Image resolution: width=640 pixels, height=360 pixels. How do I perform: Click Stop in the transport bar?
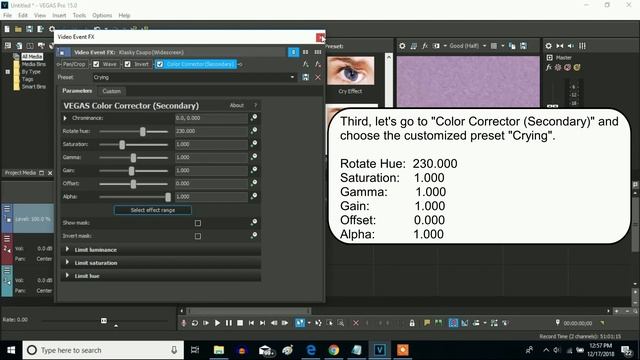pos(240,323)
